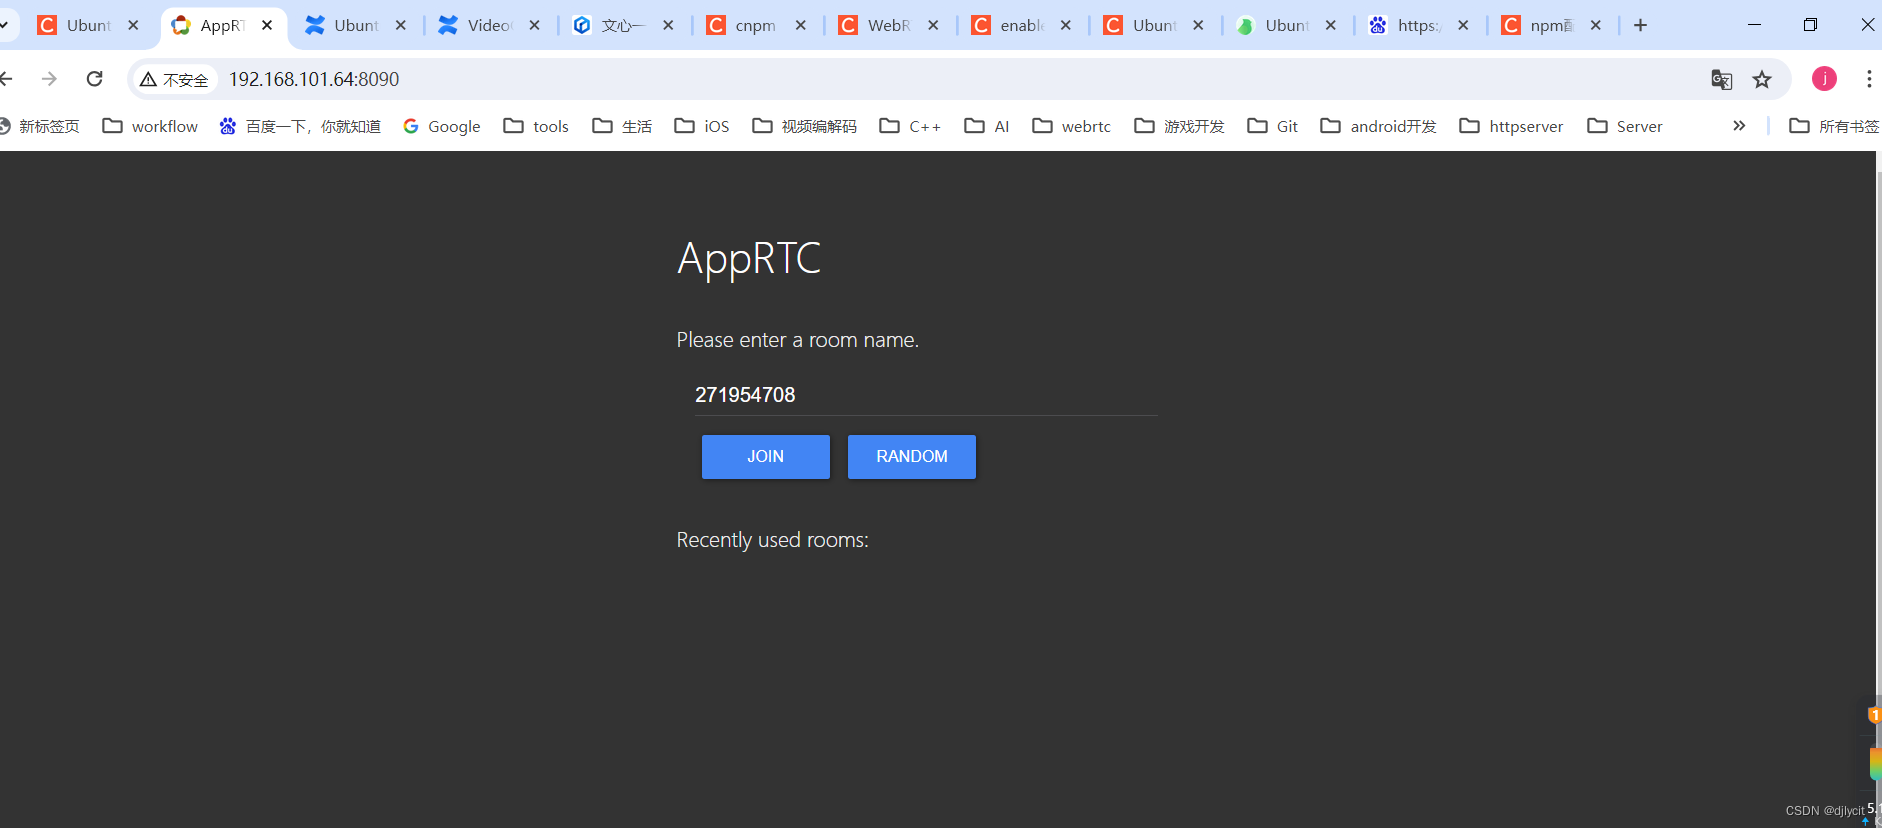Go forward with the forward arrow
1882x828 pixels.
pyautogui.click(x=49, y=79)
